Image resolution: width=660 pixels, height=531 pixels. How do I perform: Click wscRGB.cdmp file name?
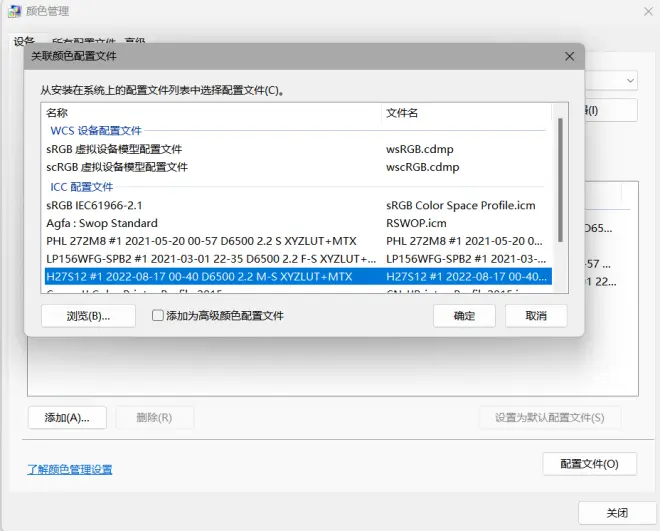[423, 167]
